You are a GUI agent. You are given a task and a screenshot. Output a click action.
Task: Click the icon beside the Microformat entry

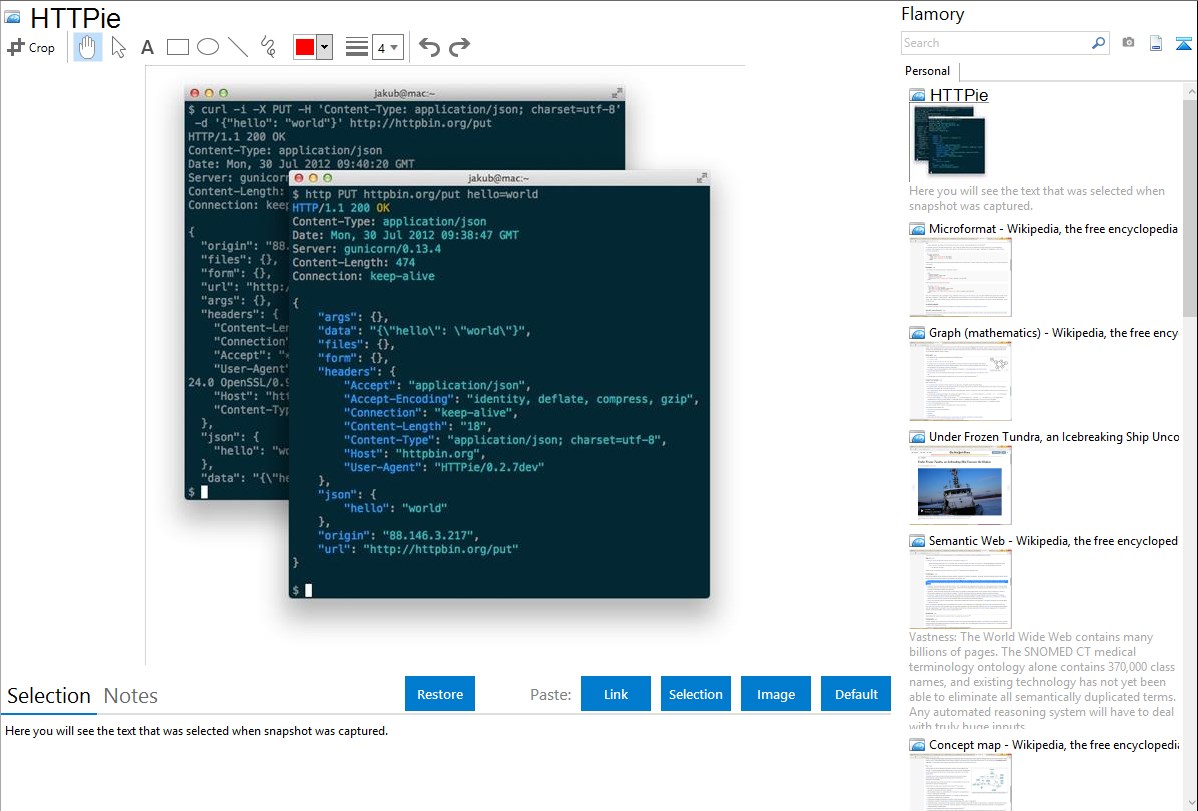click(x=918, y=229)
